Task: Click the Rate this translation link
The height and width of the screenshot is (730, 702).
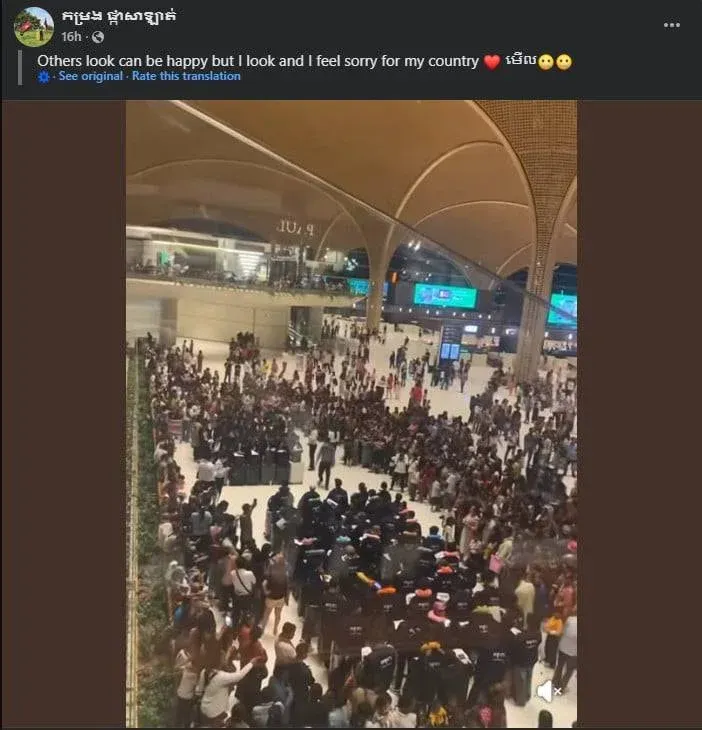Action: 186,76
